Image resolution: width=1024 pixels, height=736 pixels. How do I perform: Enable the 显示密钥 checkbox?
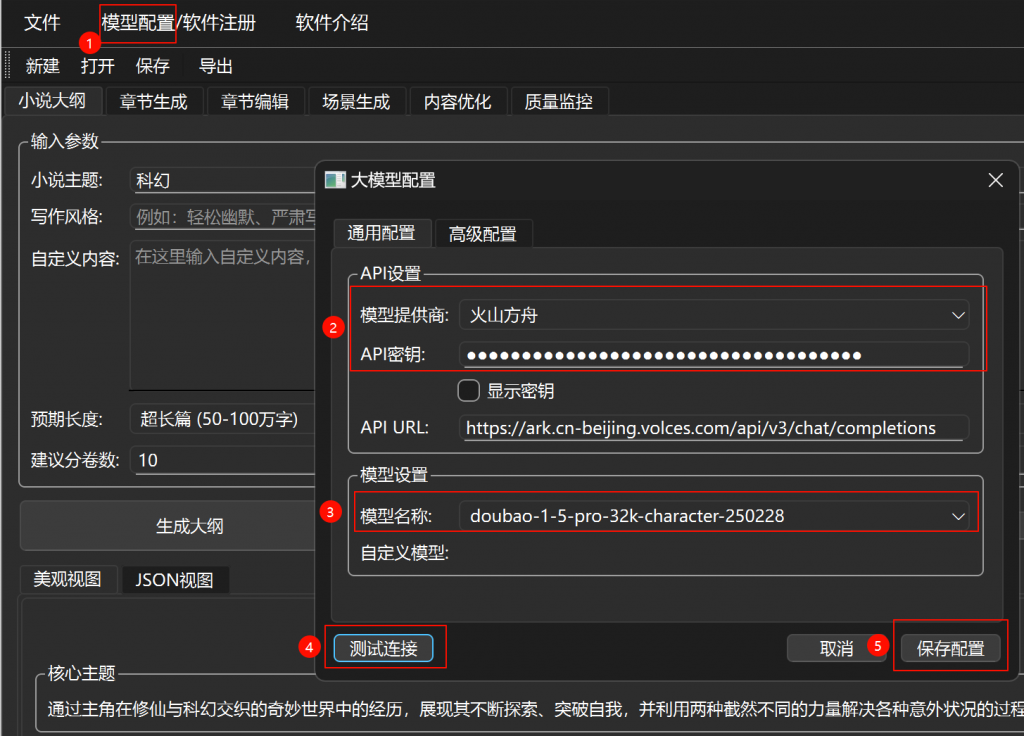(x=468, y=390)
